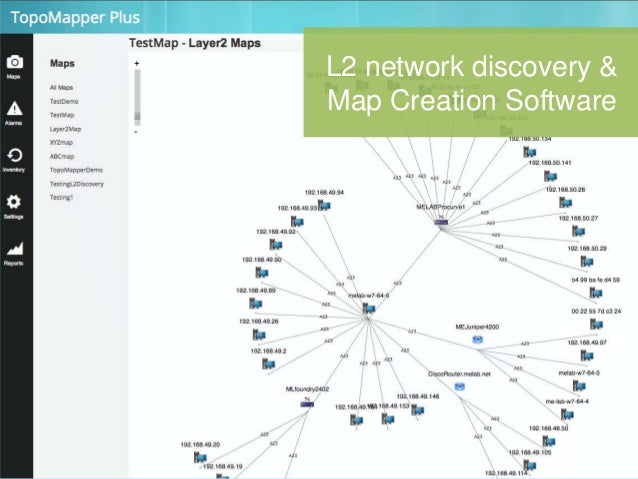Select host node 192.168.50.26
Viewport: 638px width, 479px height.
(566, 203)
